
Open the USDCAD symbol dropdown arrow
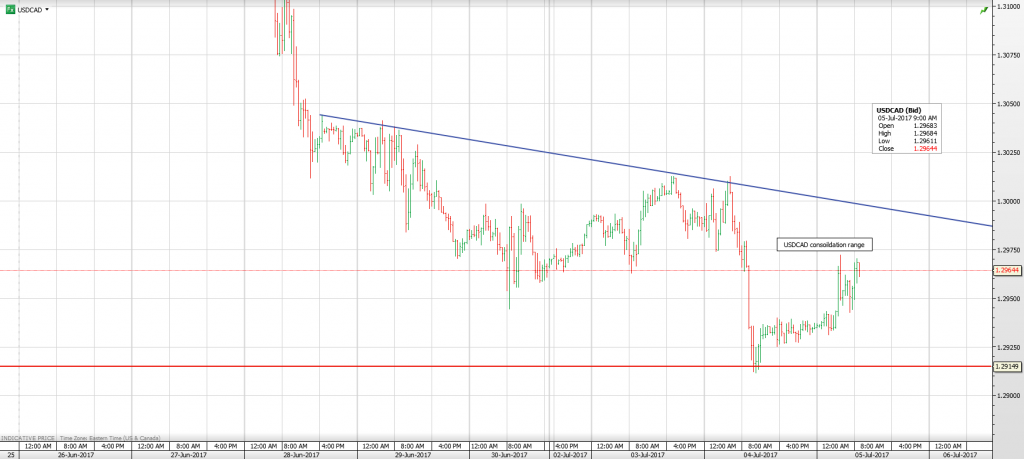(x=47, y=9)
